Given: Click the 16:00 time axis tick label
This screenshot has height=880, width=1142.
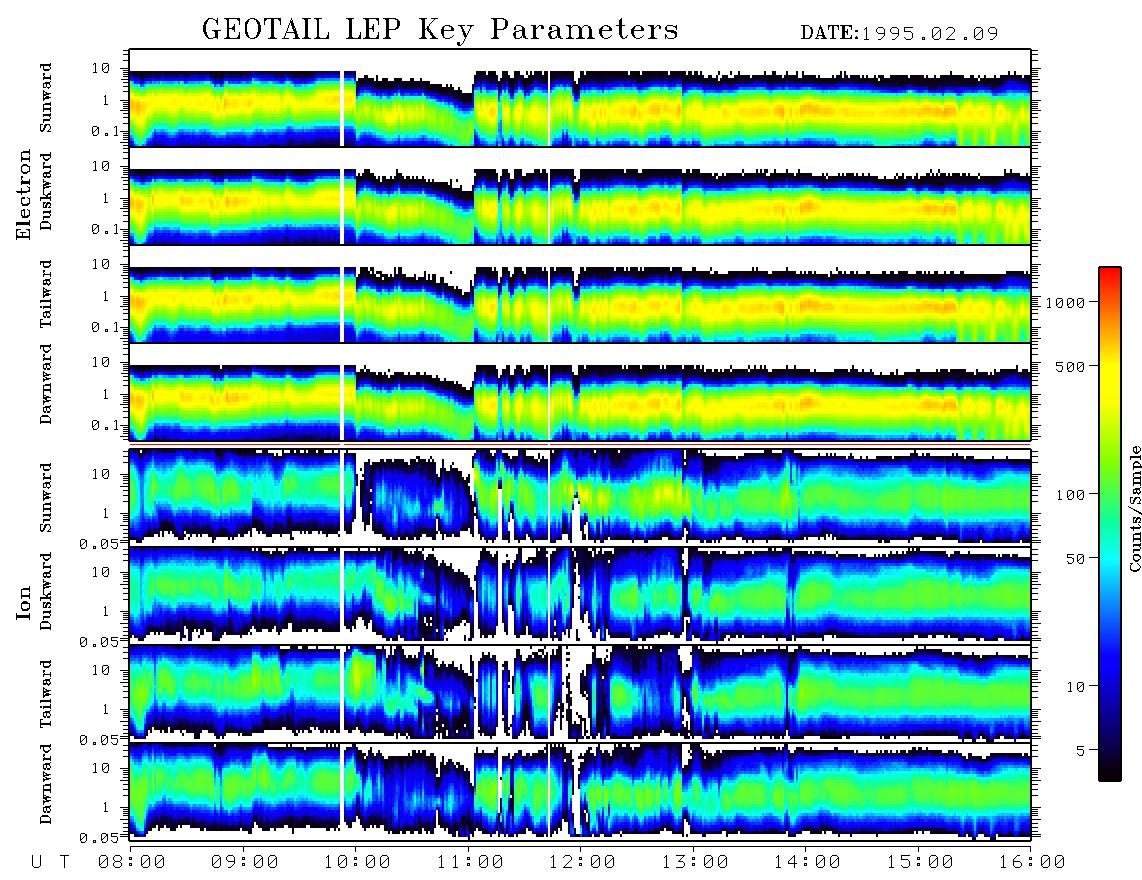Looking at the screenshot, I should pyautogui.click(x=1032, y=862).
